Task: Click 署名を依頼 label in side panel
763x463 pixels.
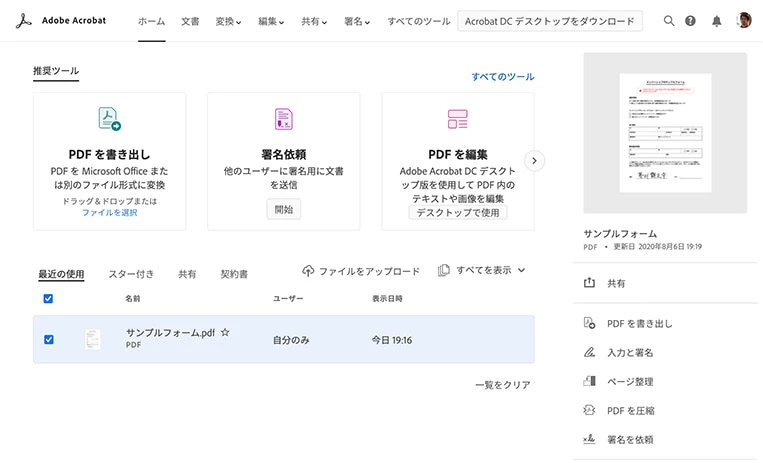Action: coord(630,440)
